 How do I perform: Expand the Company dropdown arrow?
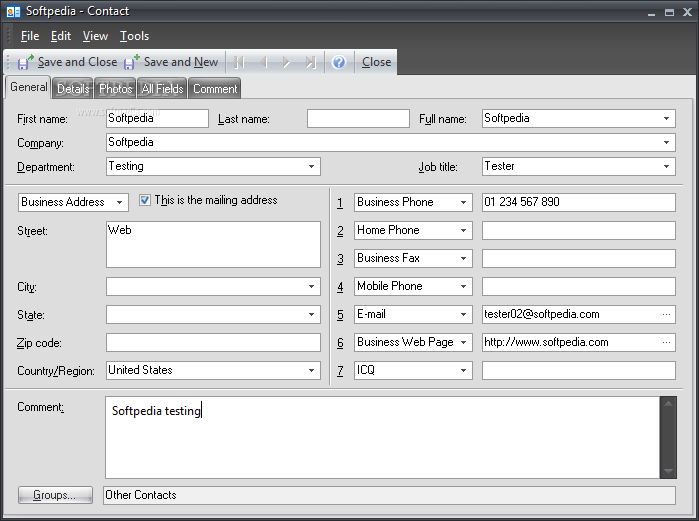[x=666, y=143]
